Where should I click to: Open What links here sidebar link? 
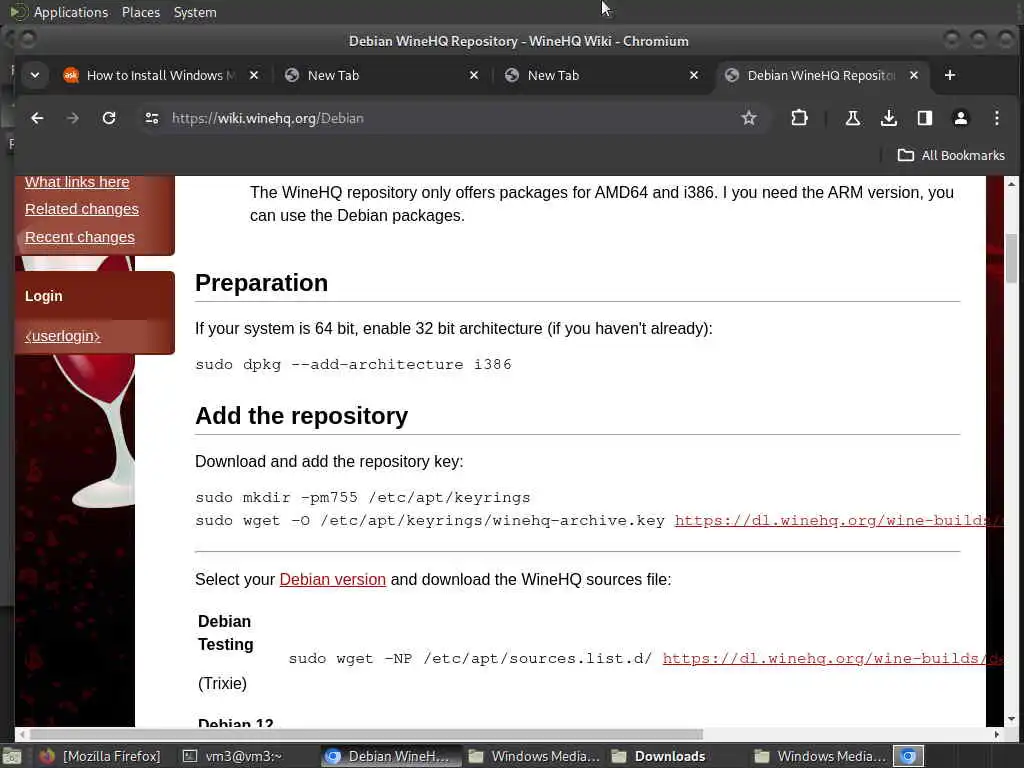click(77, 182)
